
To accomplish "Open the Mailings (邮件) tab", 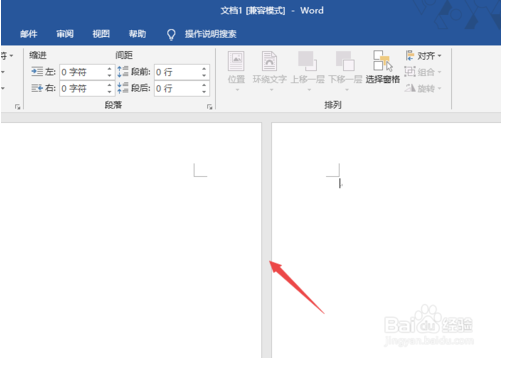I will click(29, 34).
